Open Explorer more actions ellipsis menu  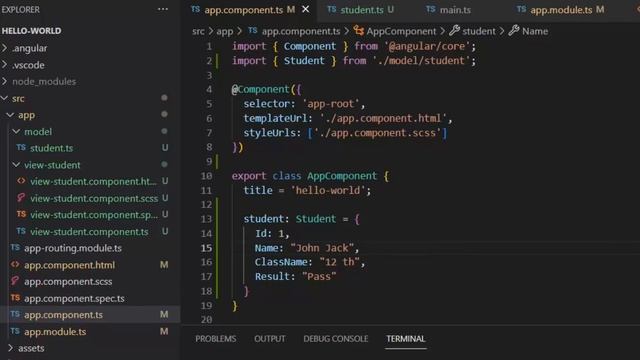click(162, 9)
